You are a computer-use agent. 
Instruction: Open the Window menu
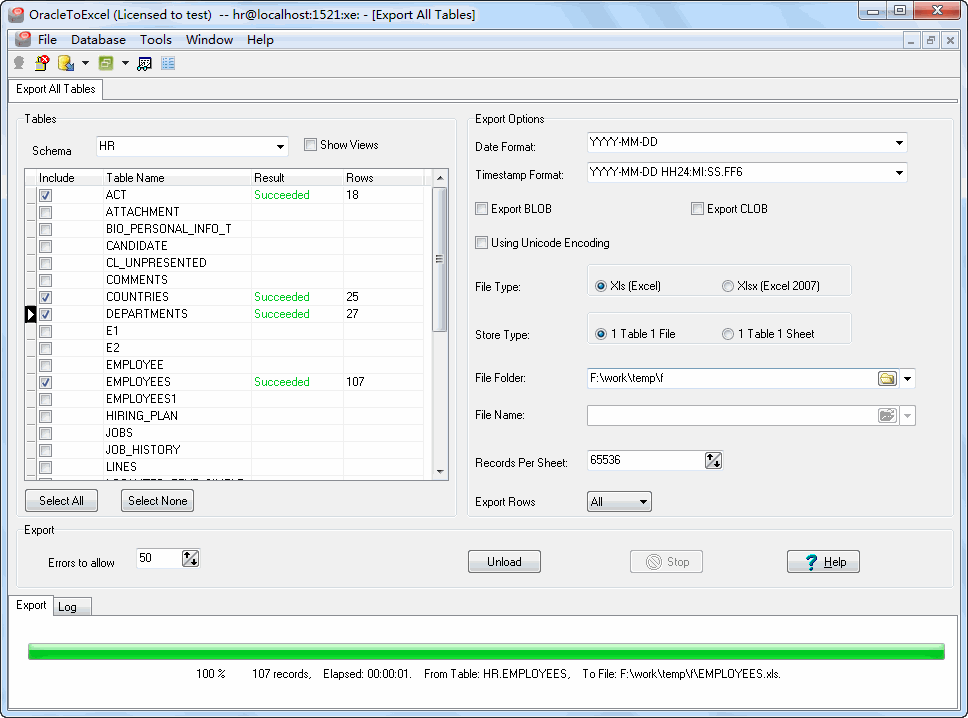(x=209, y=40)
